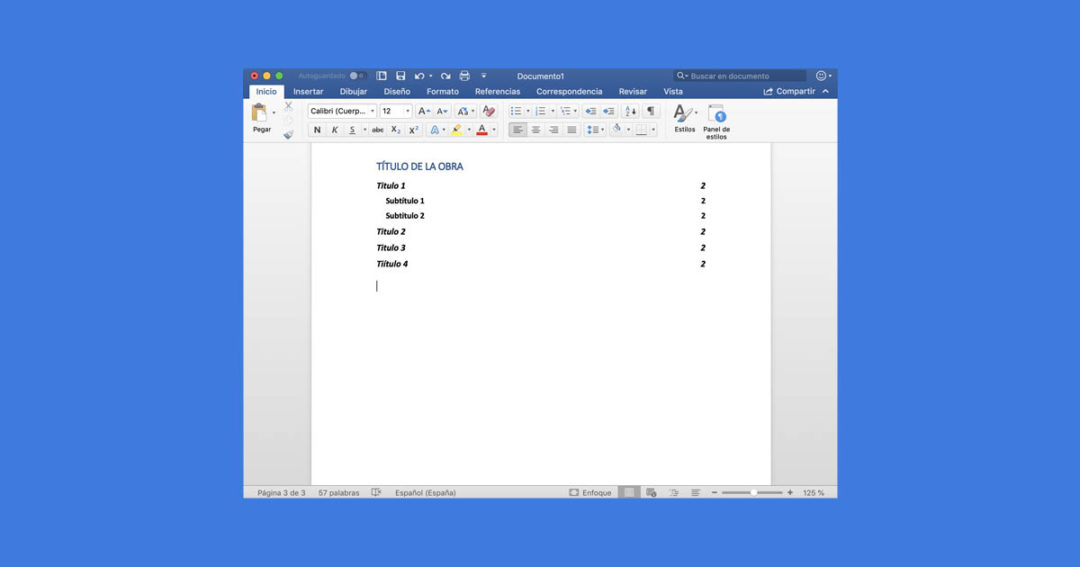Open the Borders dropdown arrow
Screen dimensions: 1080x567
[x=654, y=130]
